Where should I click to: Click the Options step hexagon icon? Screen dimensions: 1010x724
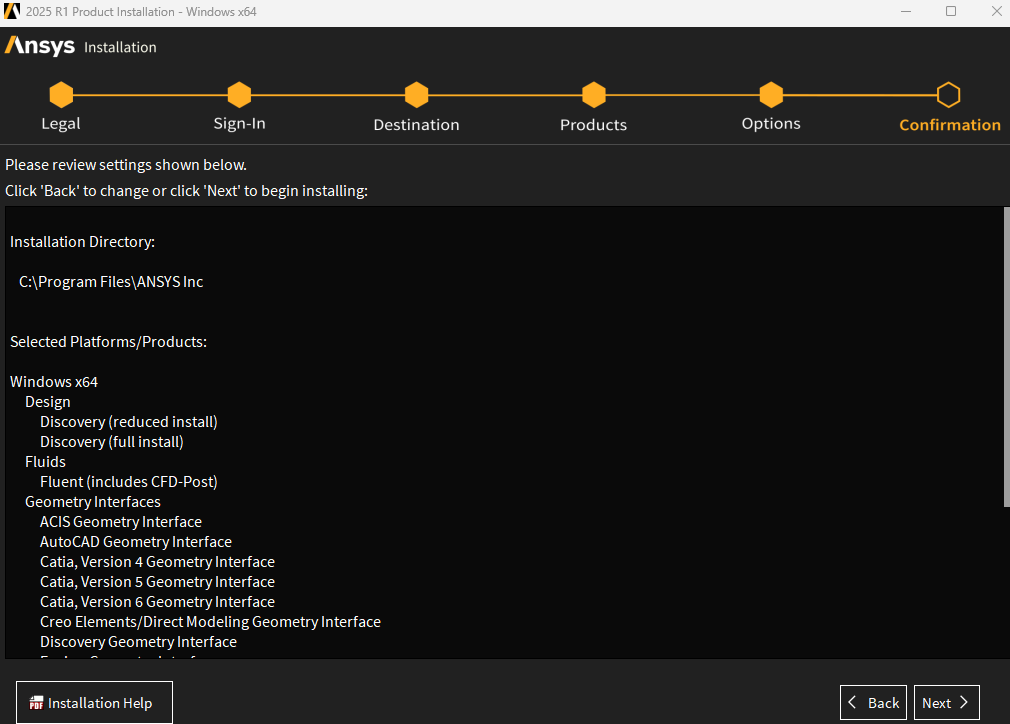coord(771,95)
